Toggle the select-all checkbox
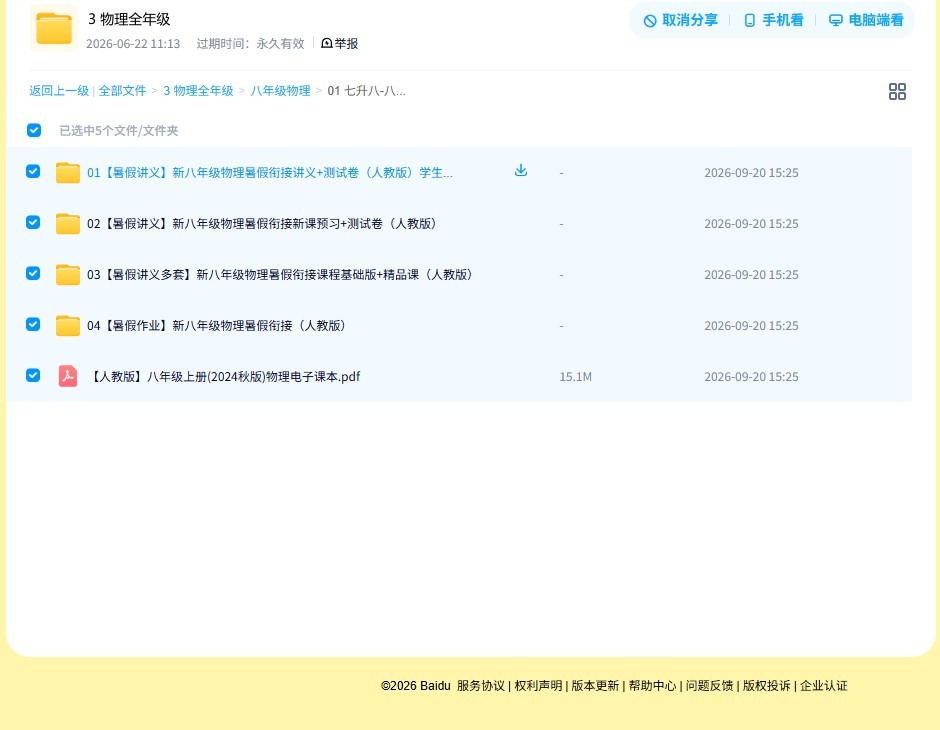Viewport: 940px width, 730px height. [34, 130]
